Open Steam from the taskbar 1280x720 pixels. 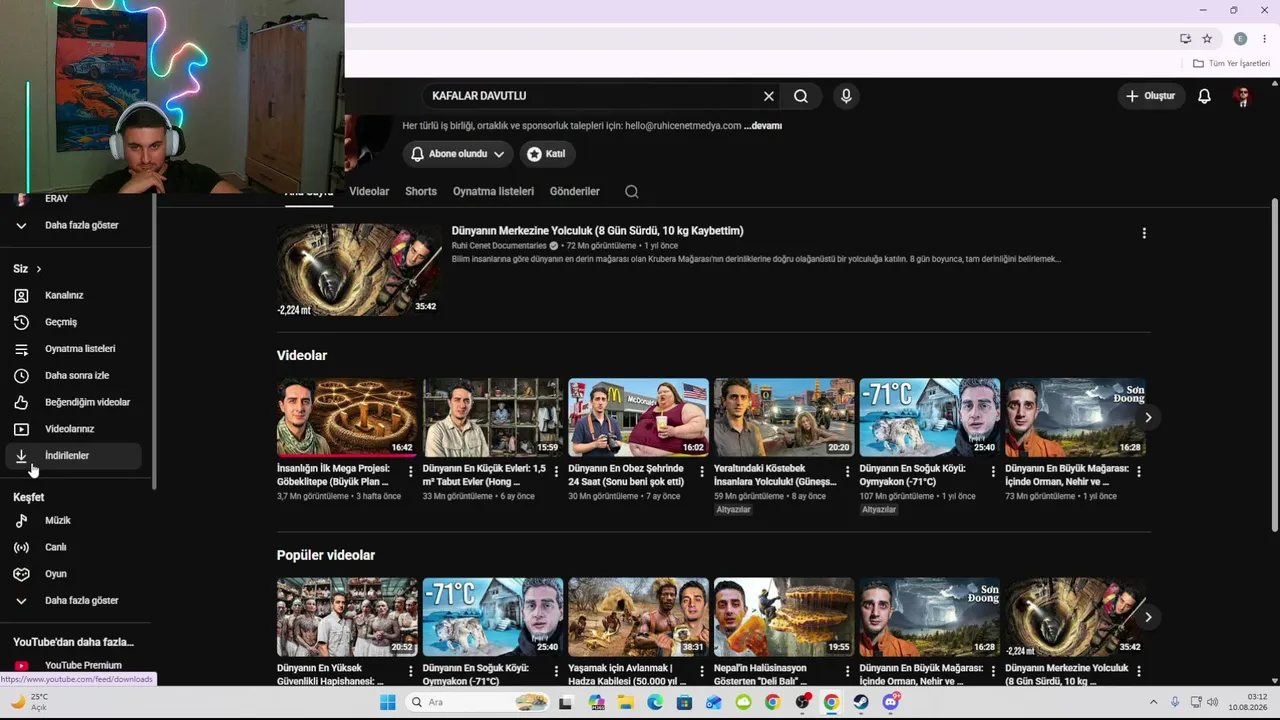[861, 702]
